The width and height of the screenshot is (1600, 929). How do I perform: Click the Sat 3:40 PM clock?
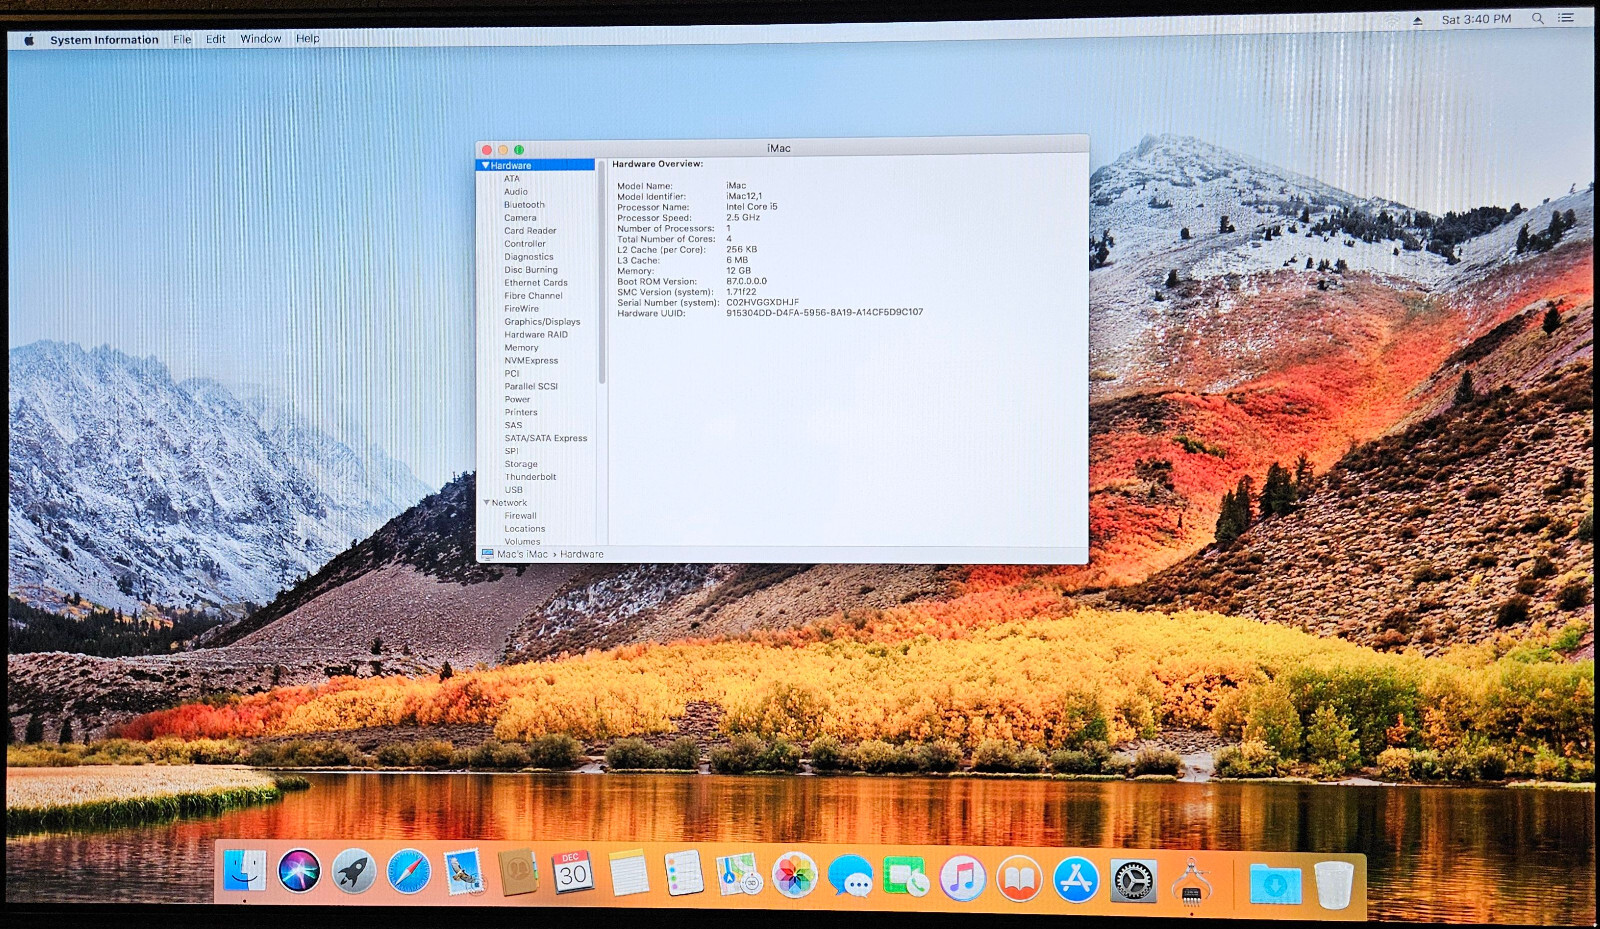pos(1476,19)
